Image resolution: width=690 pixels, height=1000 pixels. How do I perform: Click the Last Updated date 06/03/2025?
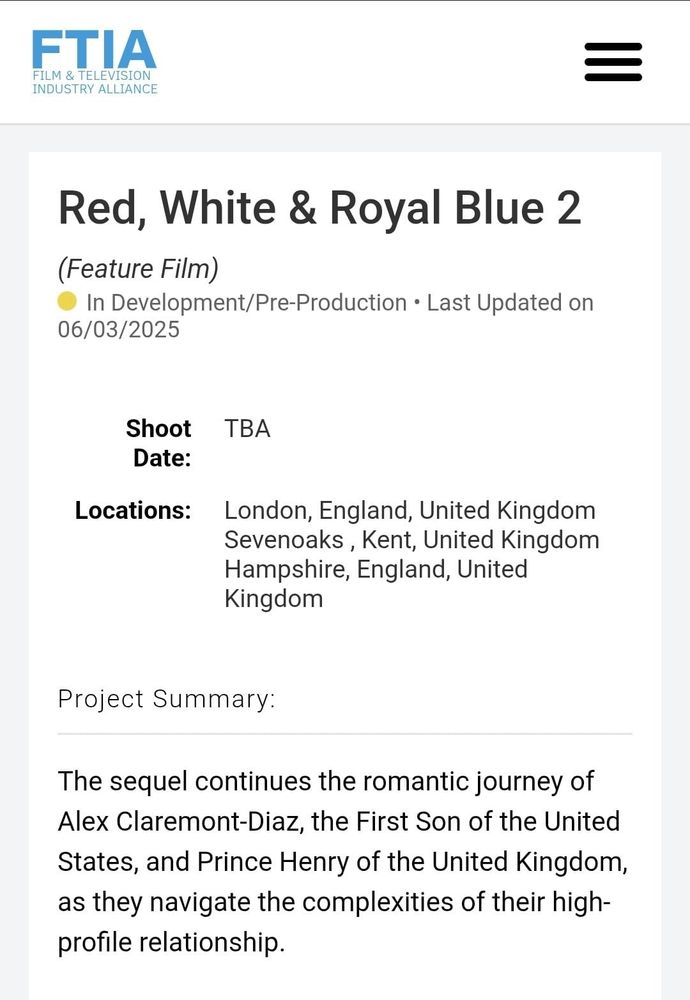coord(119,329)
